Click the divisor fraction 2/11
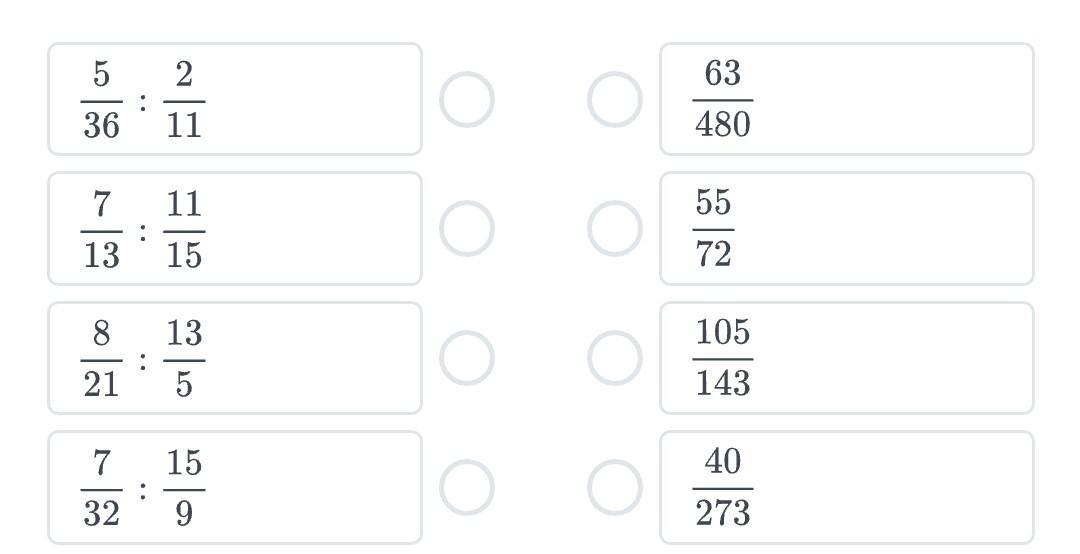The height and width of the screenshot is (554, 1080). coord(184,100)
